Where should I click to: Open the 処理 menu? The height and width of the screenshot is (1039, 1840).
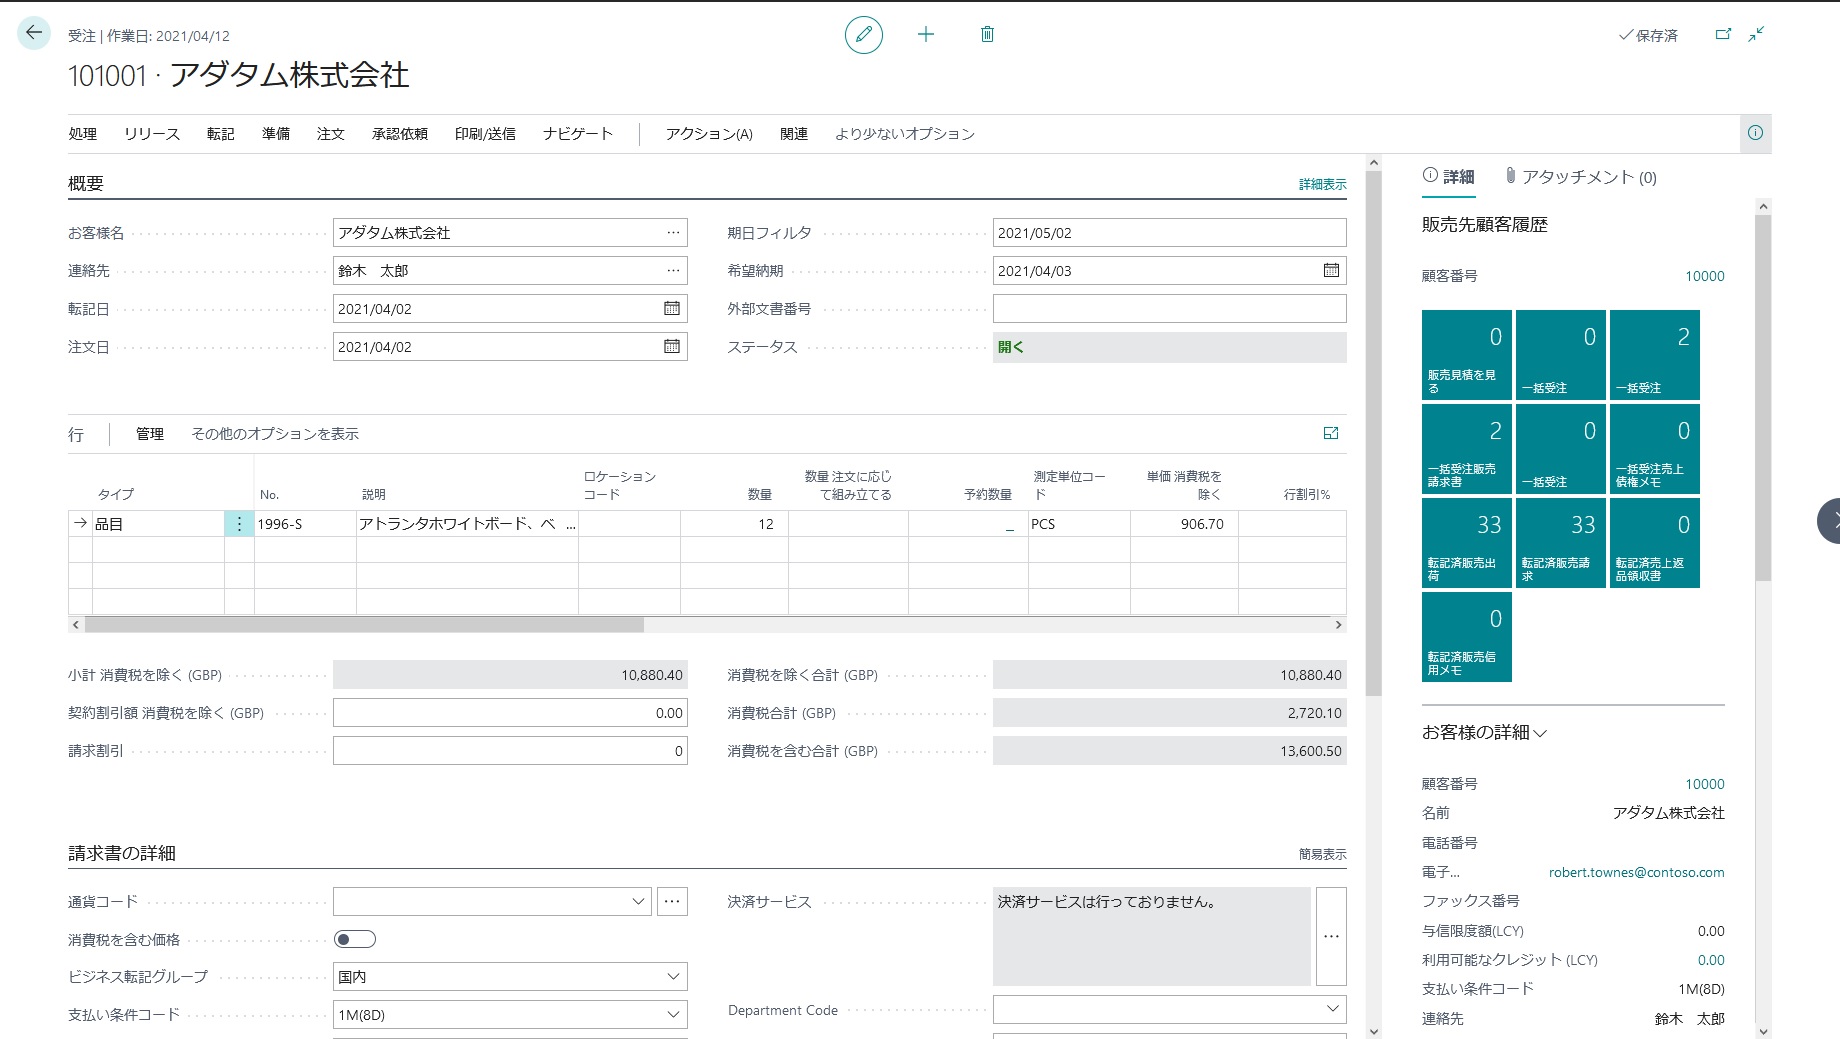point(83,134)
